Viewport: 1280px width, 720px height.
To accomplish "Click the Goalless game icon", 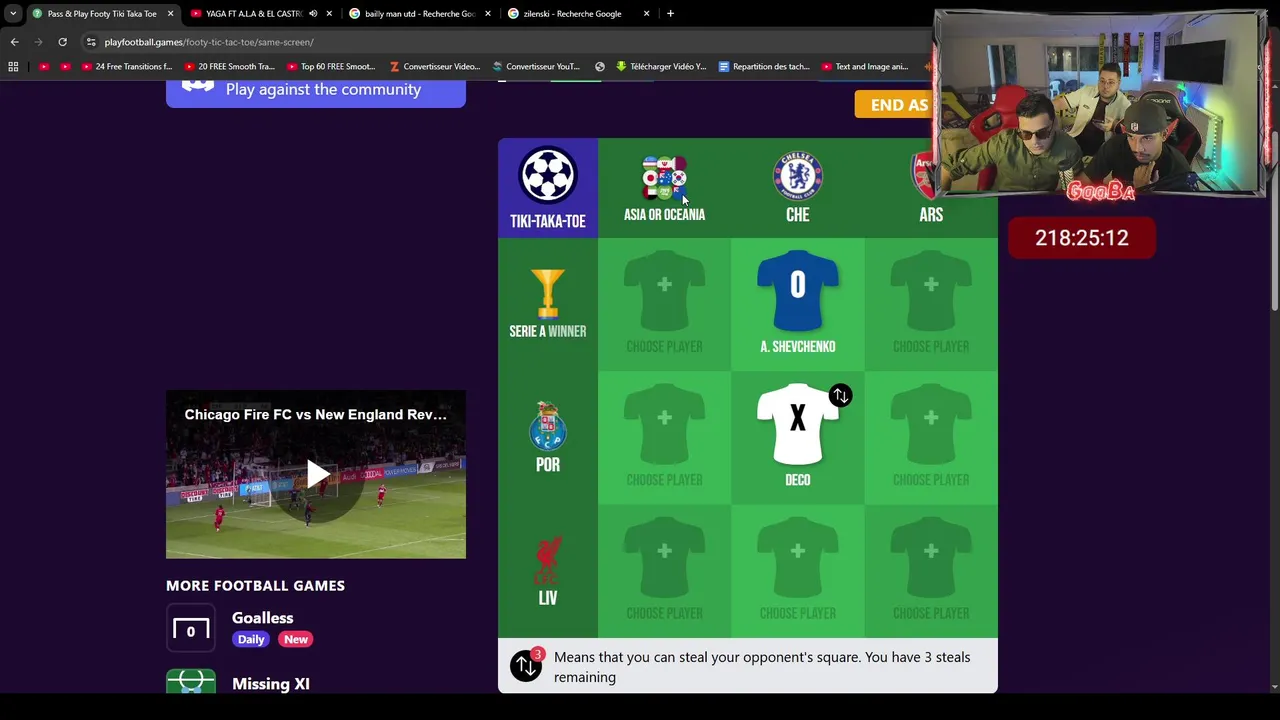I will point(191,629).
